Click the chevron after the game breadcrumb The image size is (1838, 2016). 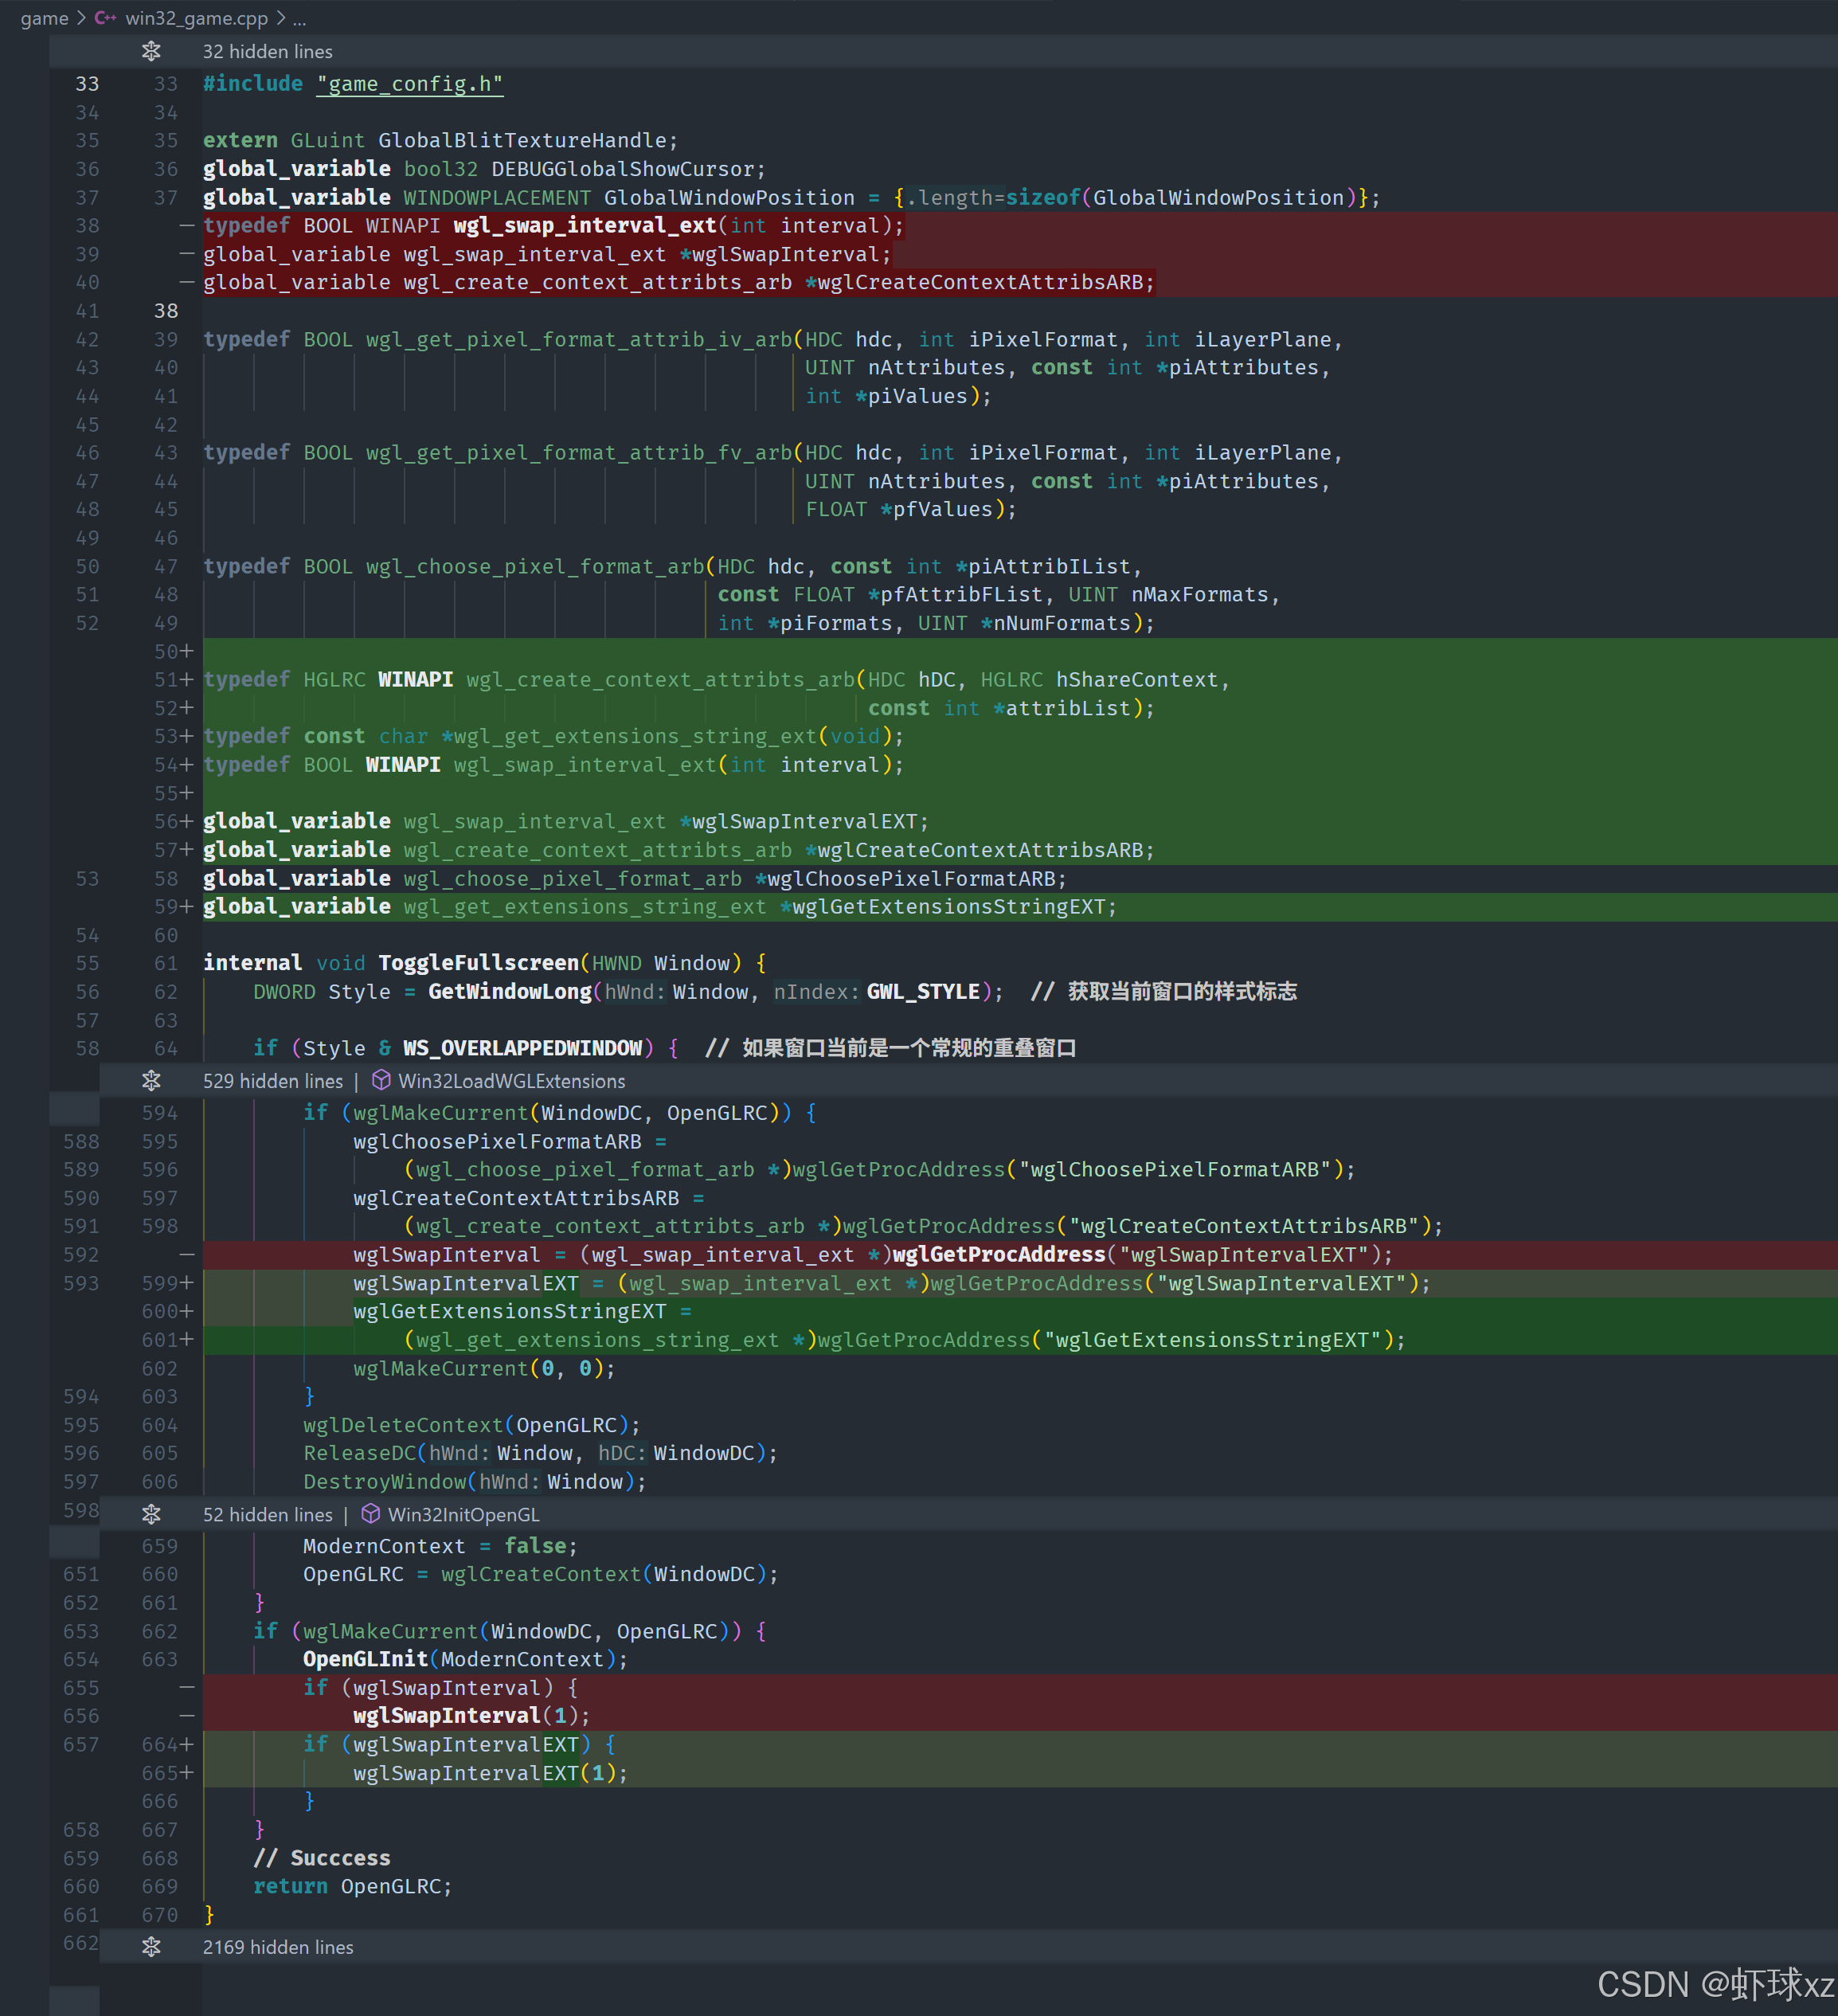point(81,18)
